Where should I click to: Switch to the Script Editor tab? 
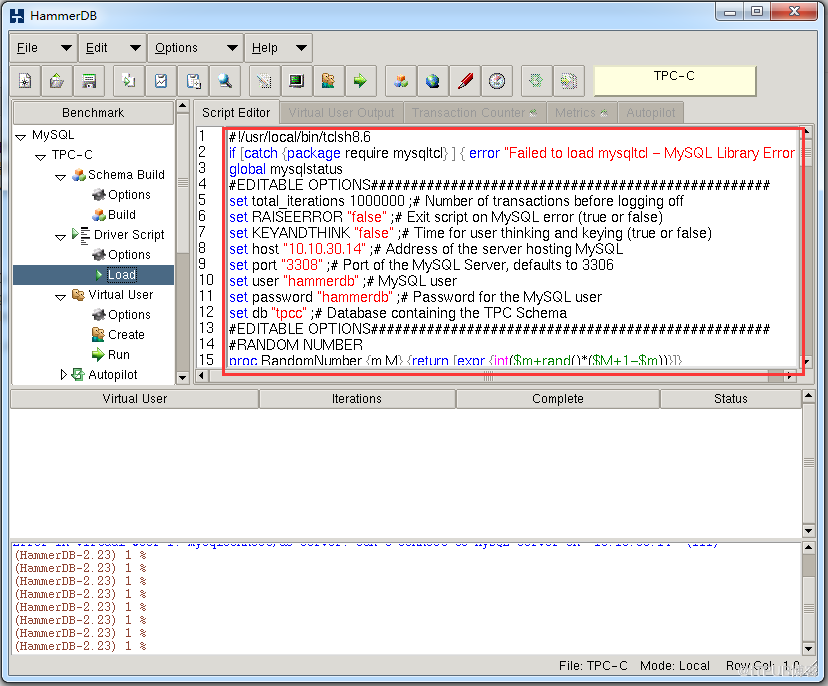pyautogui.click(x=236, y=112)
